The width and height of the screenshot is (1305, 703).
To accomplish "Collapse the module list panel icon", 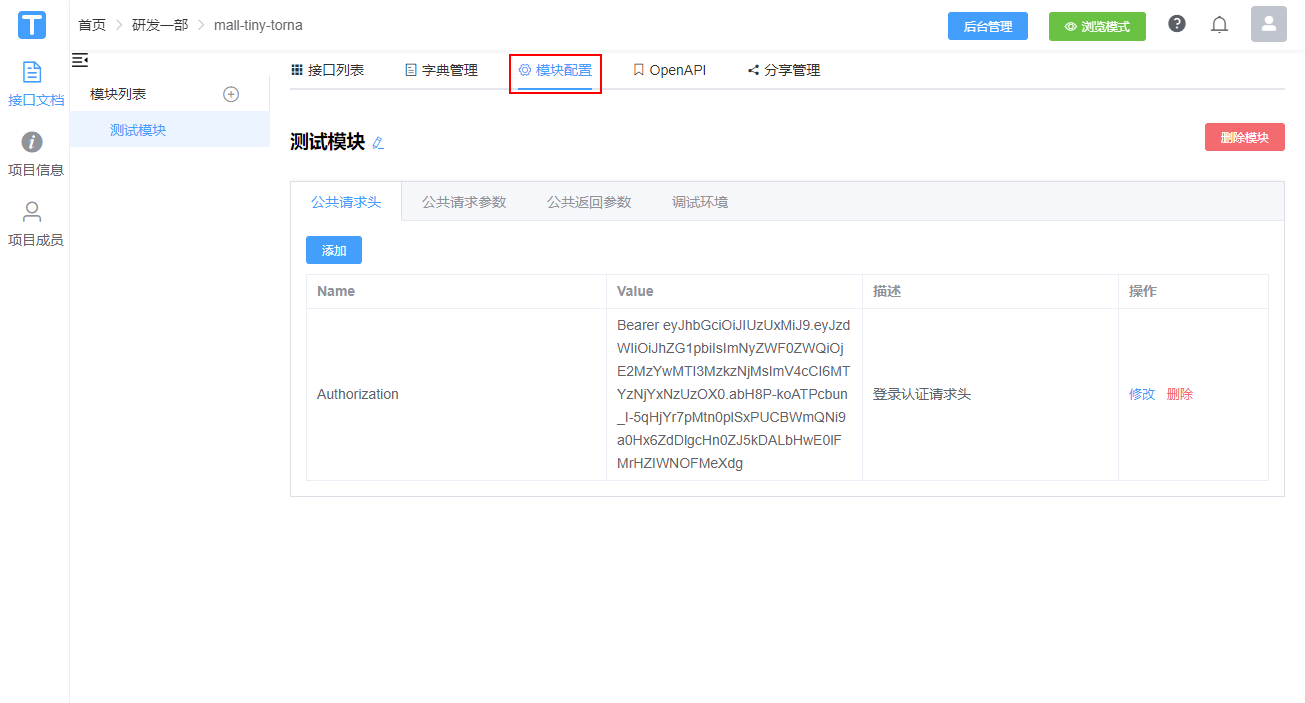I will [80, 60].
